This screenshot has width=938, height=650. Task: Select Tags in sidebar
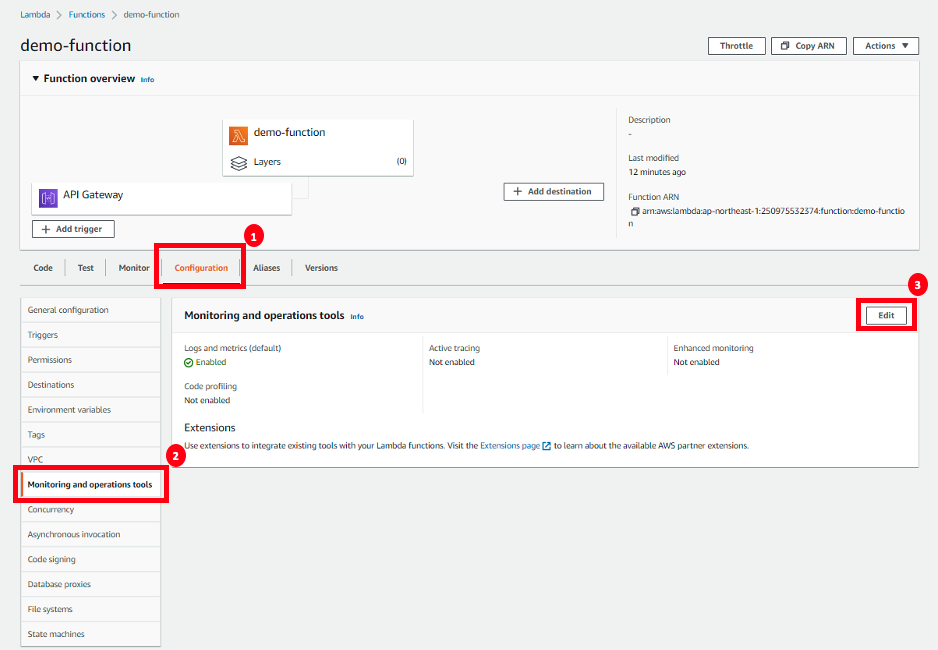90,435
